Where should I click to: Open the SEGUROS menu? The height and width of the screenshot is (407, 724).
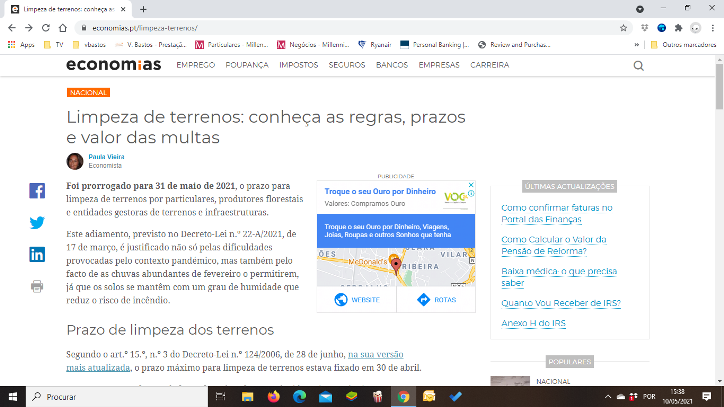pos(347,65)
